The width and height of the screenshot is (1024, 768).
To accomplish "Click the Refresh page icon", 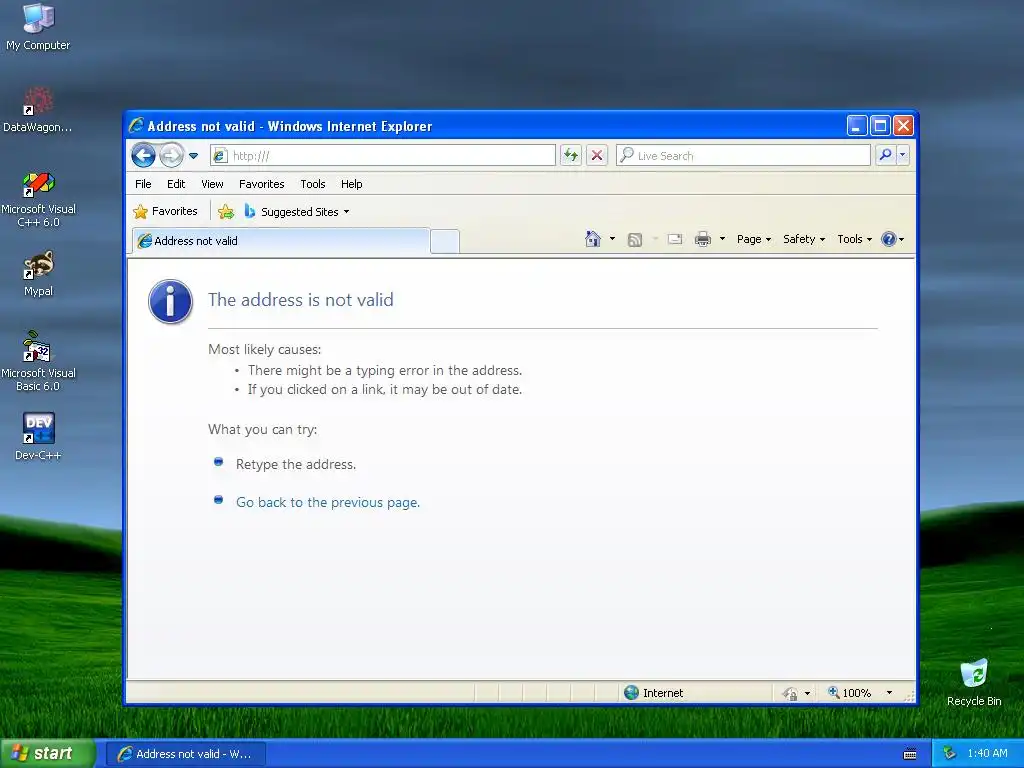I will click(571, 155).
